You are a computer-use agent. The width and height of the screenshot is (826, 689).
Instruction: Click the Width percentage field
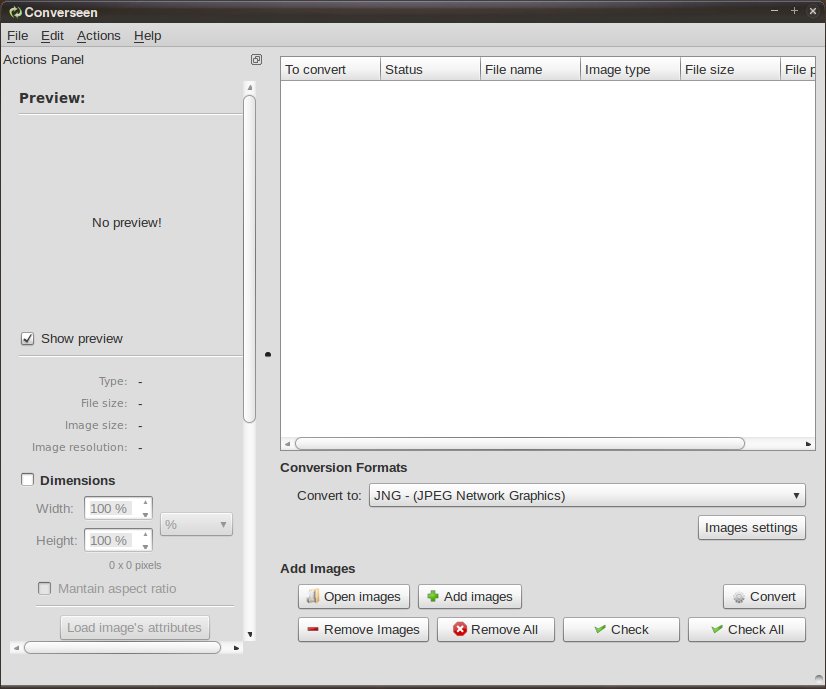(112, 508)
